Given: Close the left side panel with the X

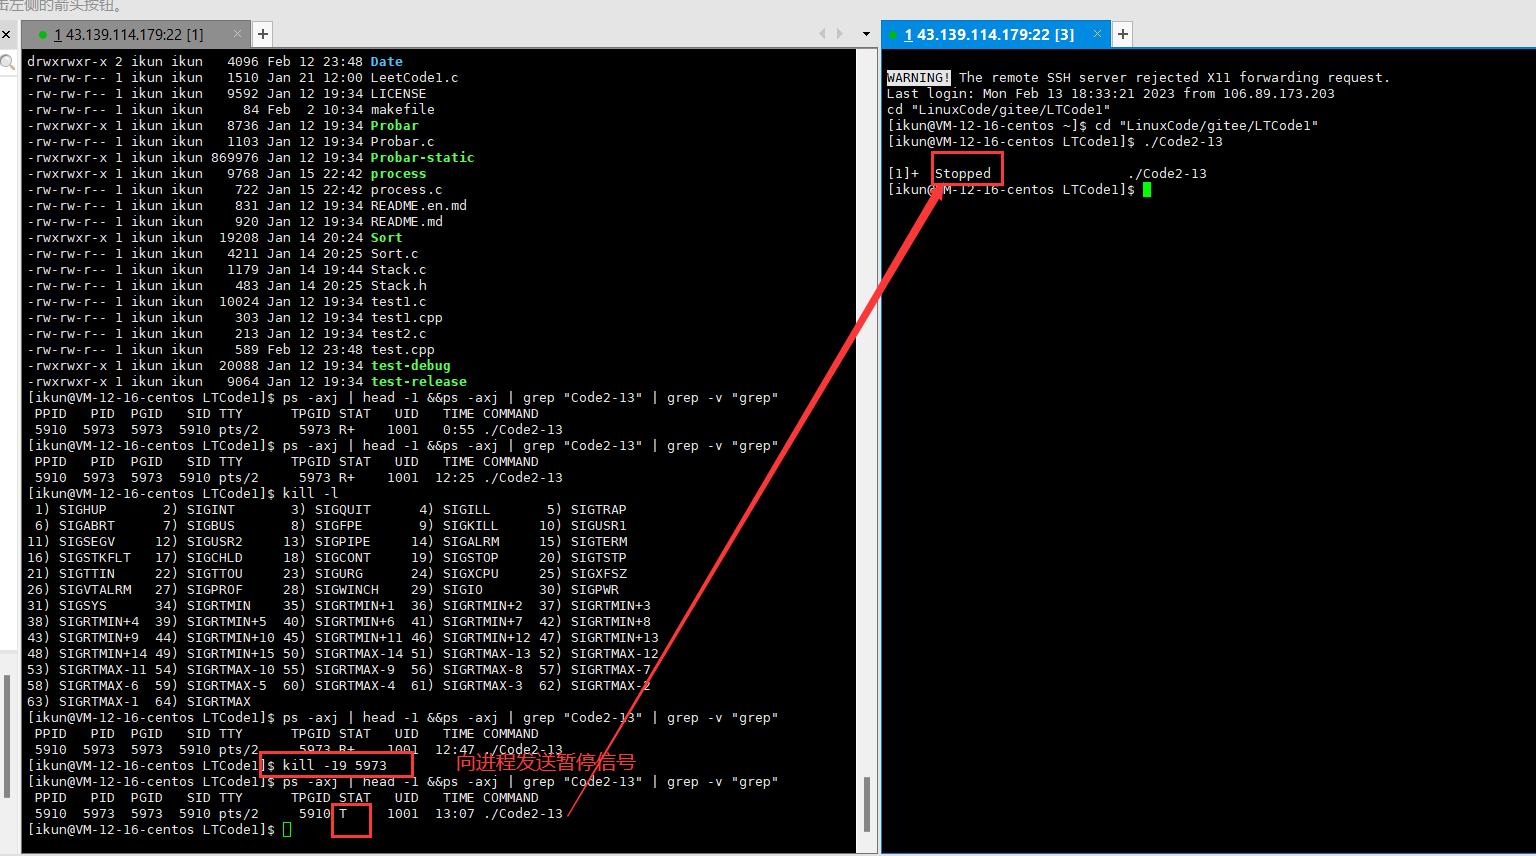Looking at the screenshot, I should (6, 34).
